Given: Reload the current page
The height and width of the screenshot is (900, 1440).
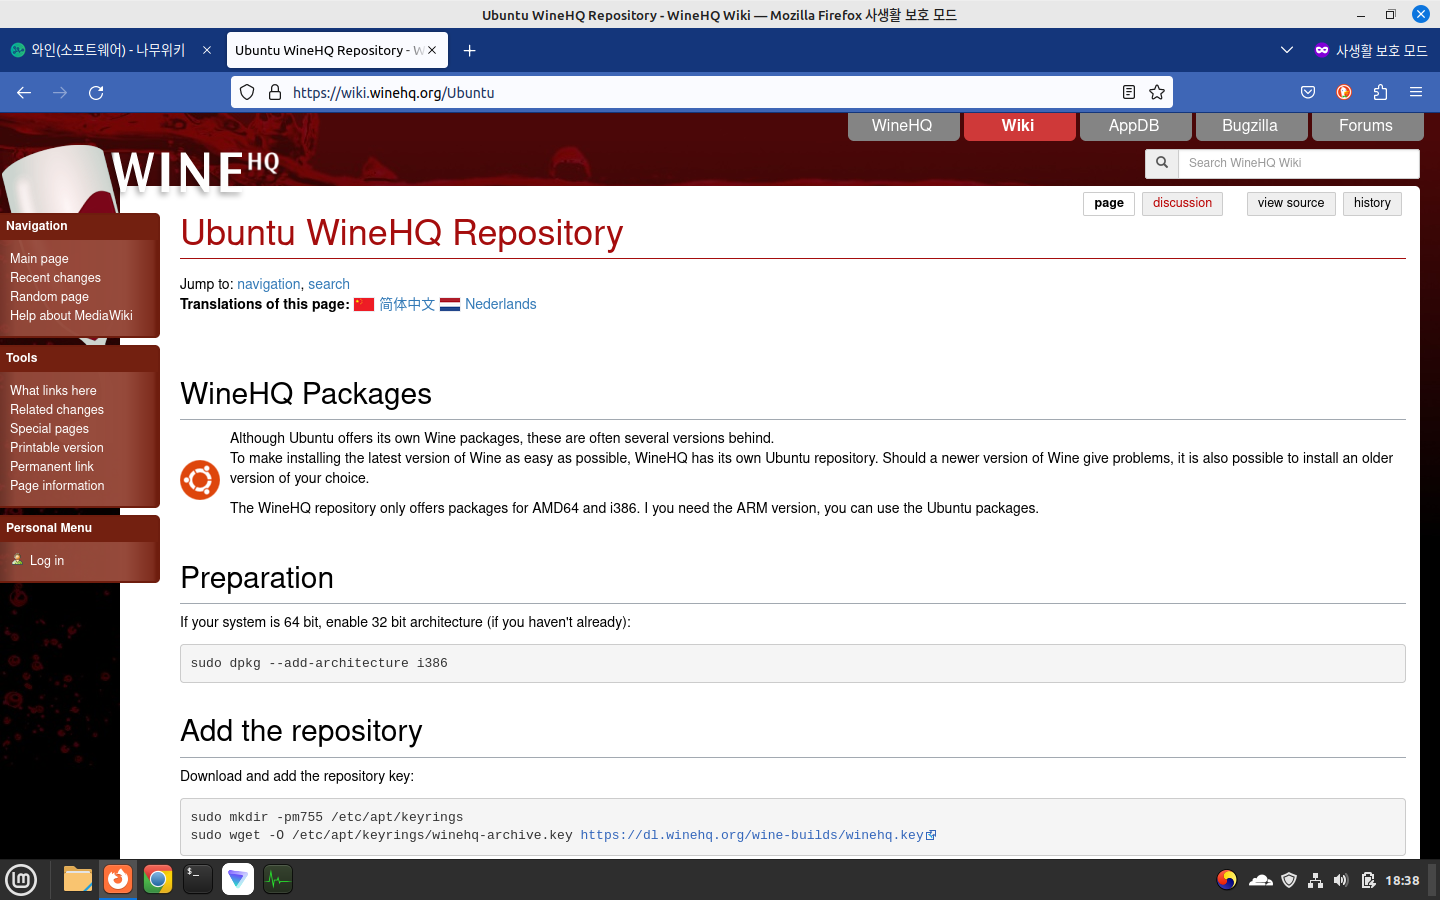Looking at the screenshot, I should click(96, 92).
